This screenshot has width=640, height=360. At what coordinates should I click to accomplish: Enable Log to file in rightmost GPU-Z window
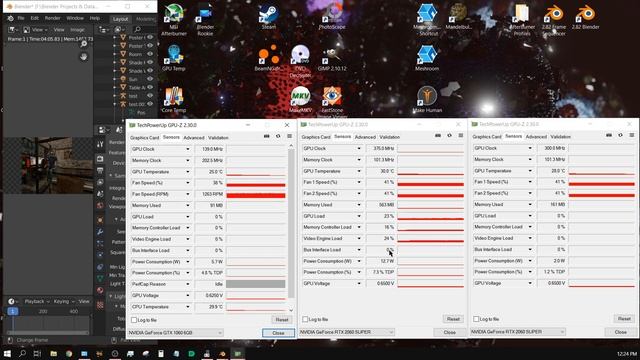pos(476,319)
